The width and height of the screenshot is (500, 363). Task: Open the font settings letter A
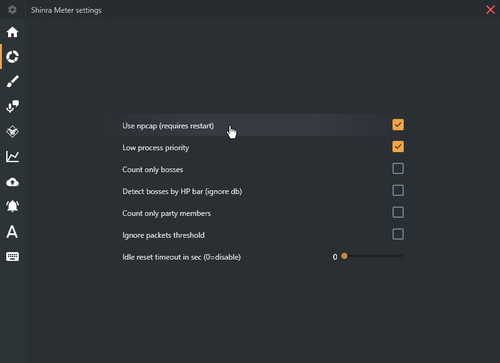pyautogui.click(x=12, y=231)
